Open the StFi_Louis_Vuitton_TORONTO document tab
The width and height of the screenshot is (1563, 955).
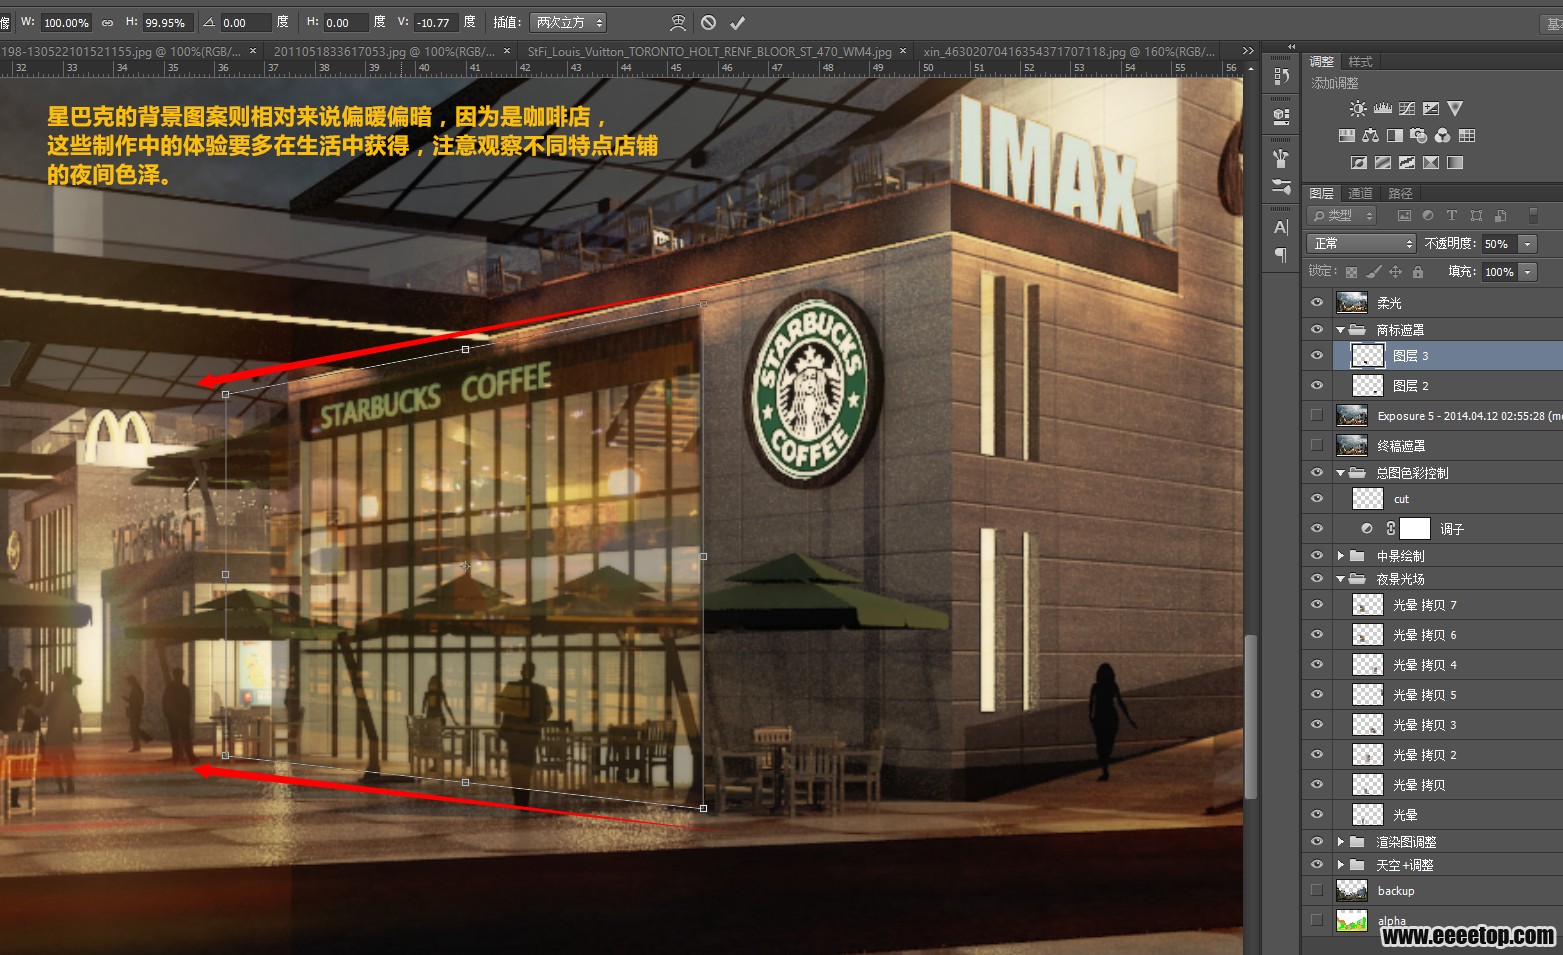point(710,51)
